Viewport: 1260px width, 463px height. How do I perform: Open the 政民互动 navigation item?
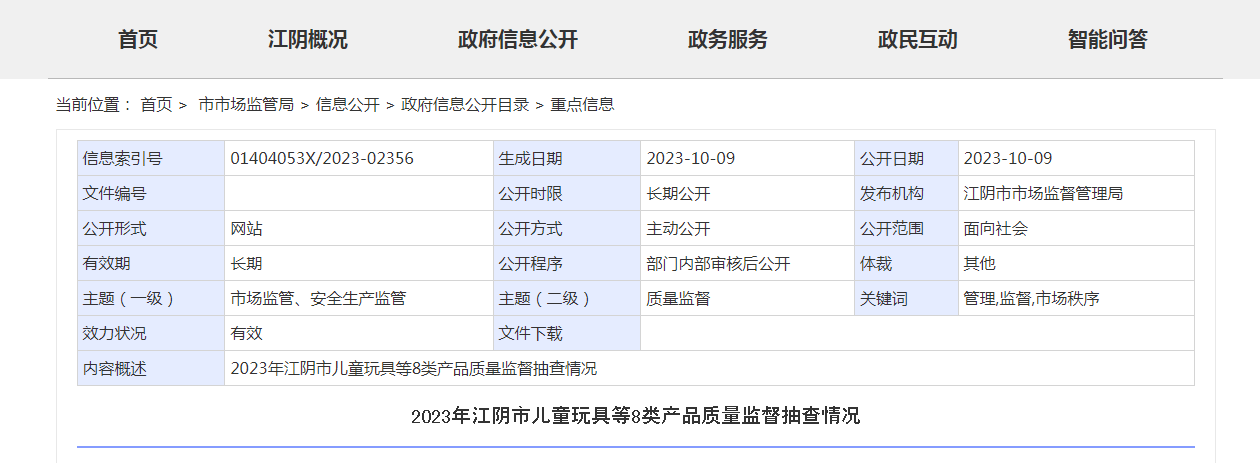tap(918, 40)
